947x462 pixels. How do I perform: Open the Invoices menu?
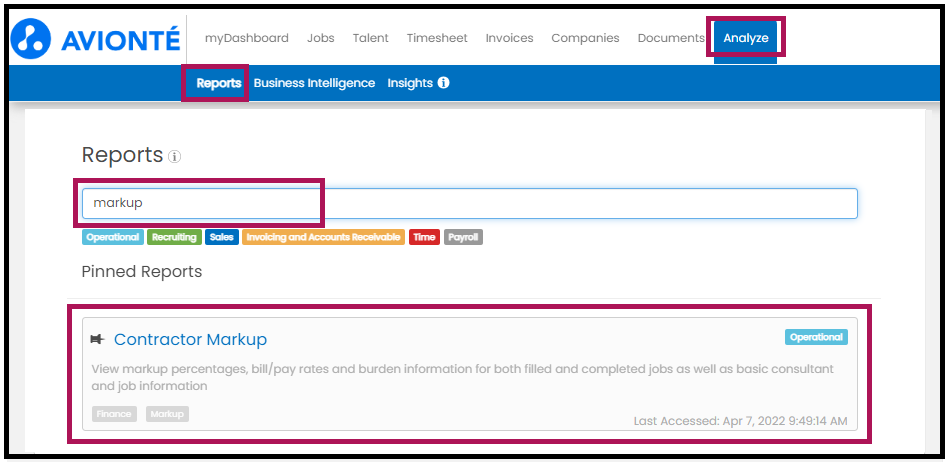(x=510, y=38)
